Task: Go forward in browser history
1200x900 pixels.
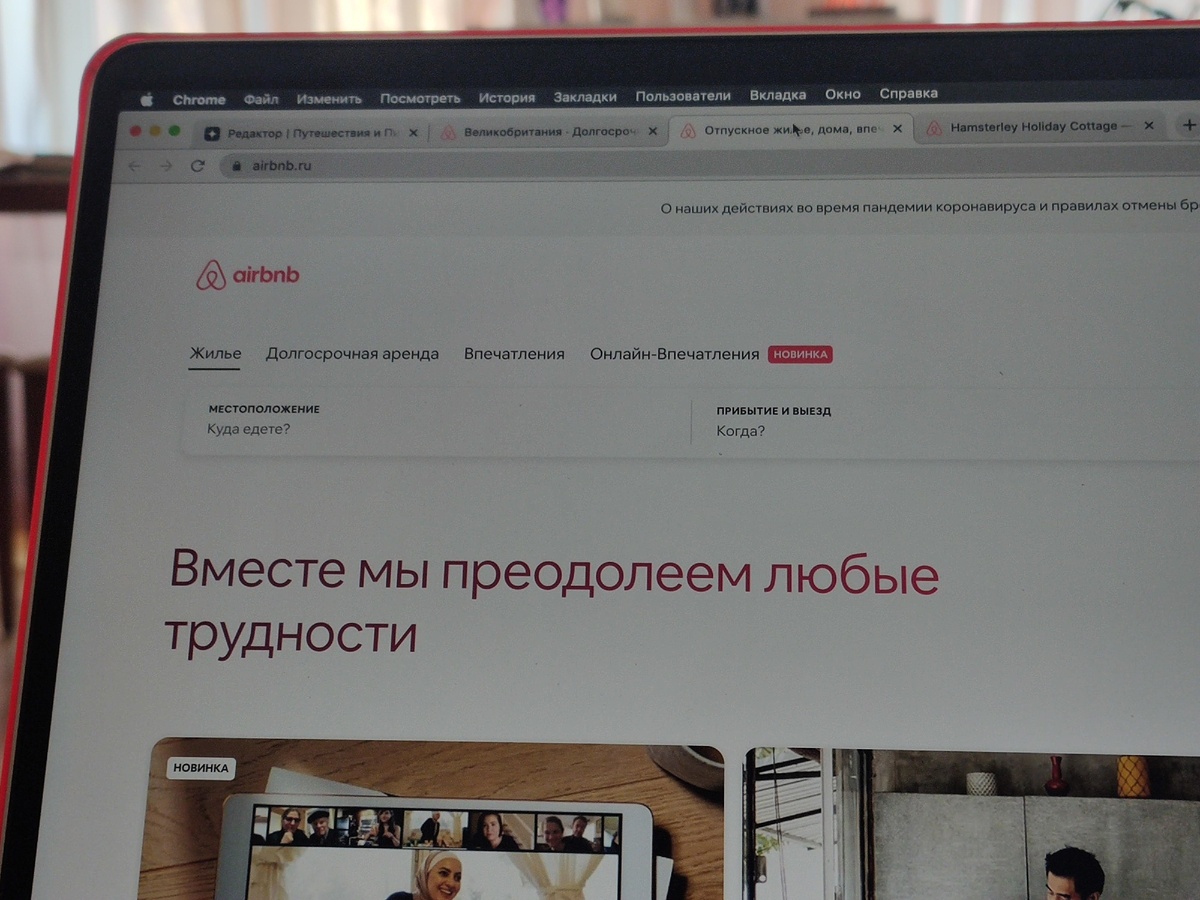Action: pyautogui.click(x=166, y=166)
